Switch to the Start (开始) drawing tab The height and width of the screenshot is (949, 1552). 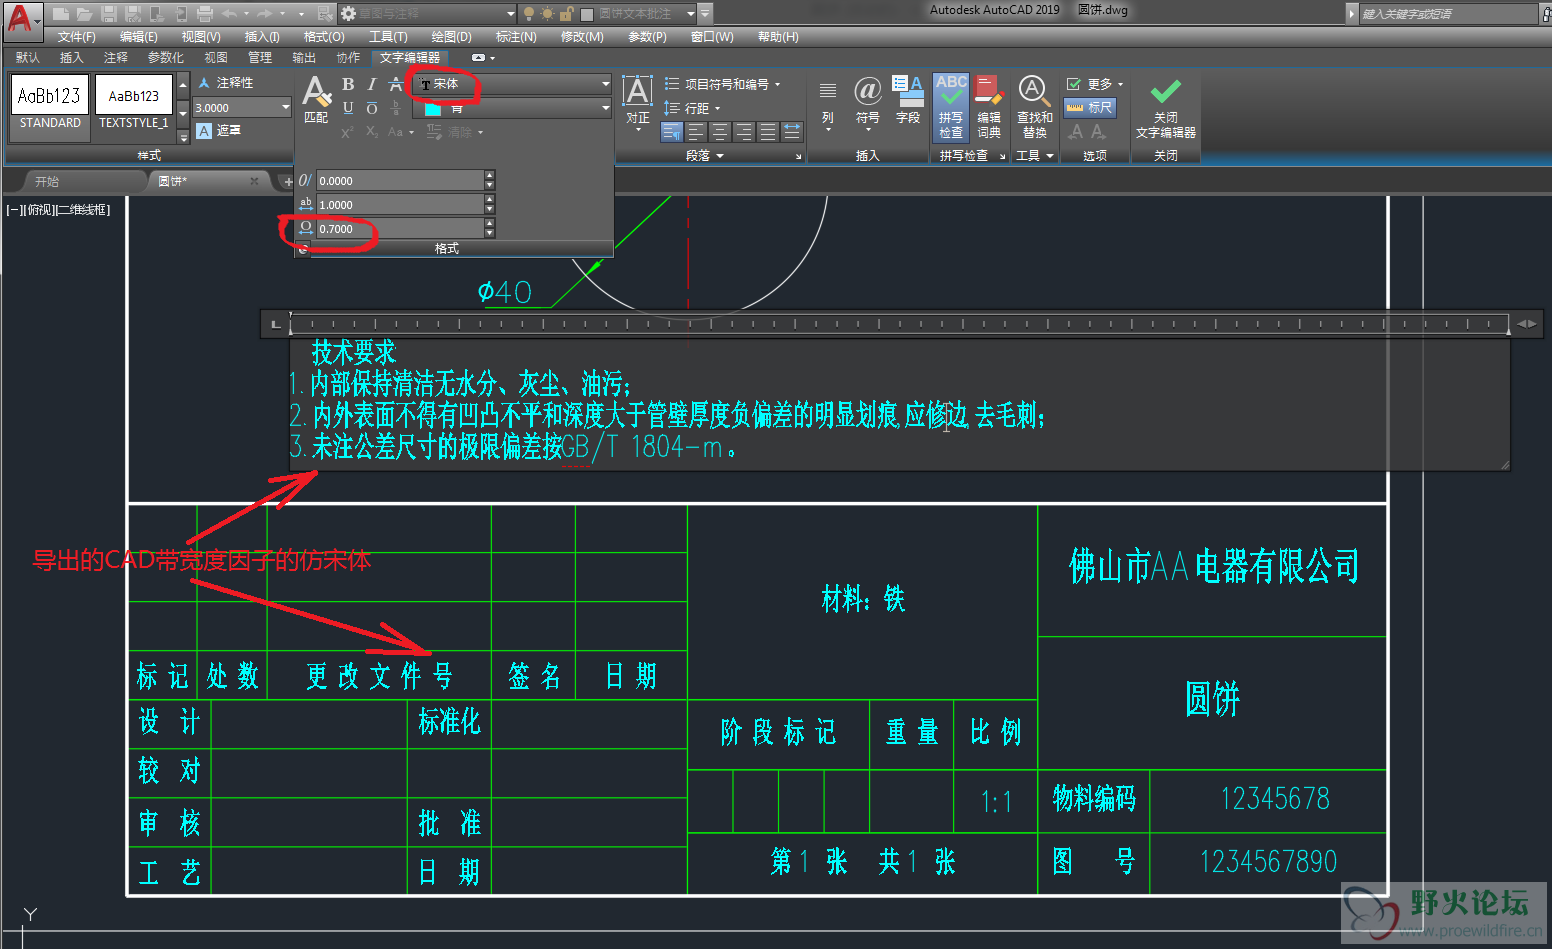(x=47, y=181)
